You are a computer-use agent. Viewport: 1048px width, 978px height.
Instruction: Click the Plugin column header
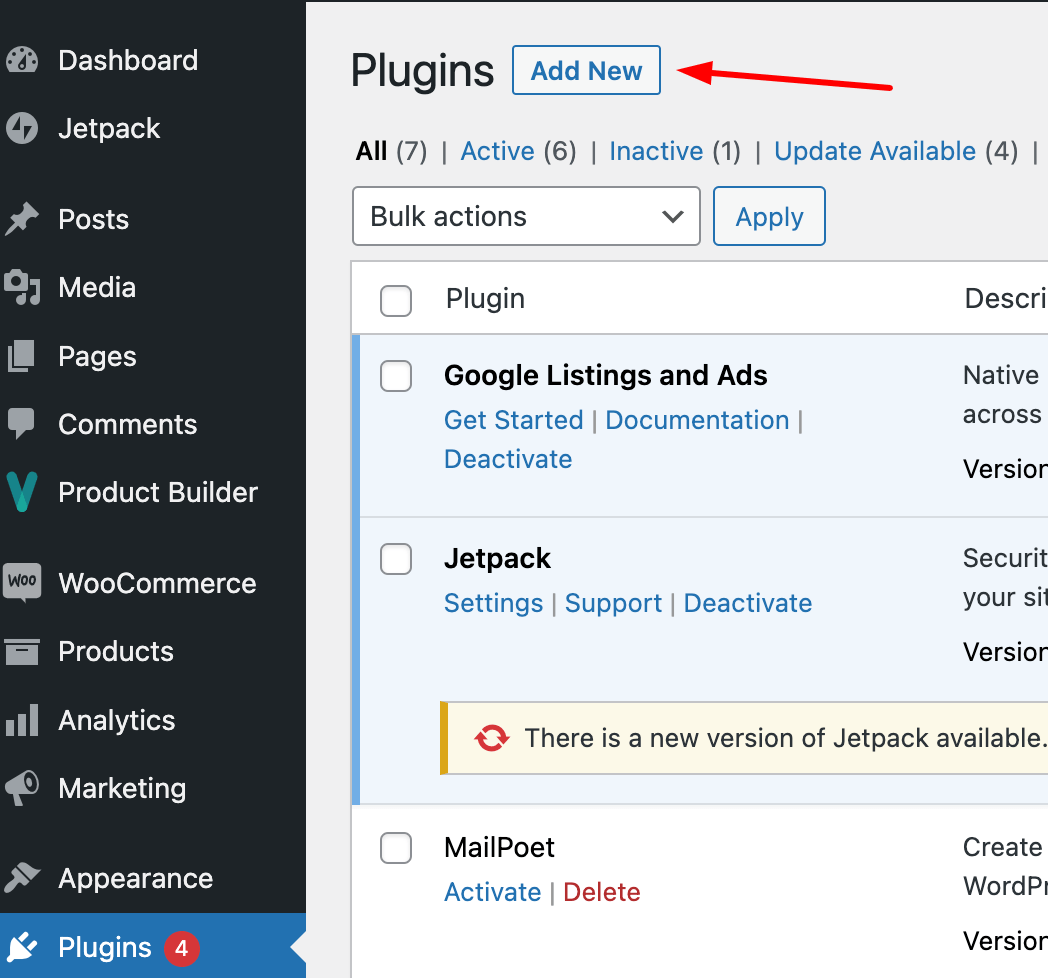[x=485, y=298]
